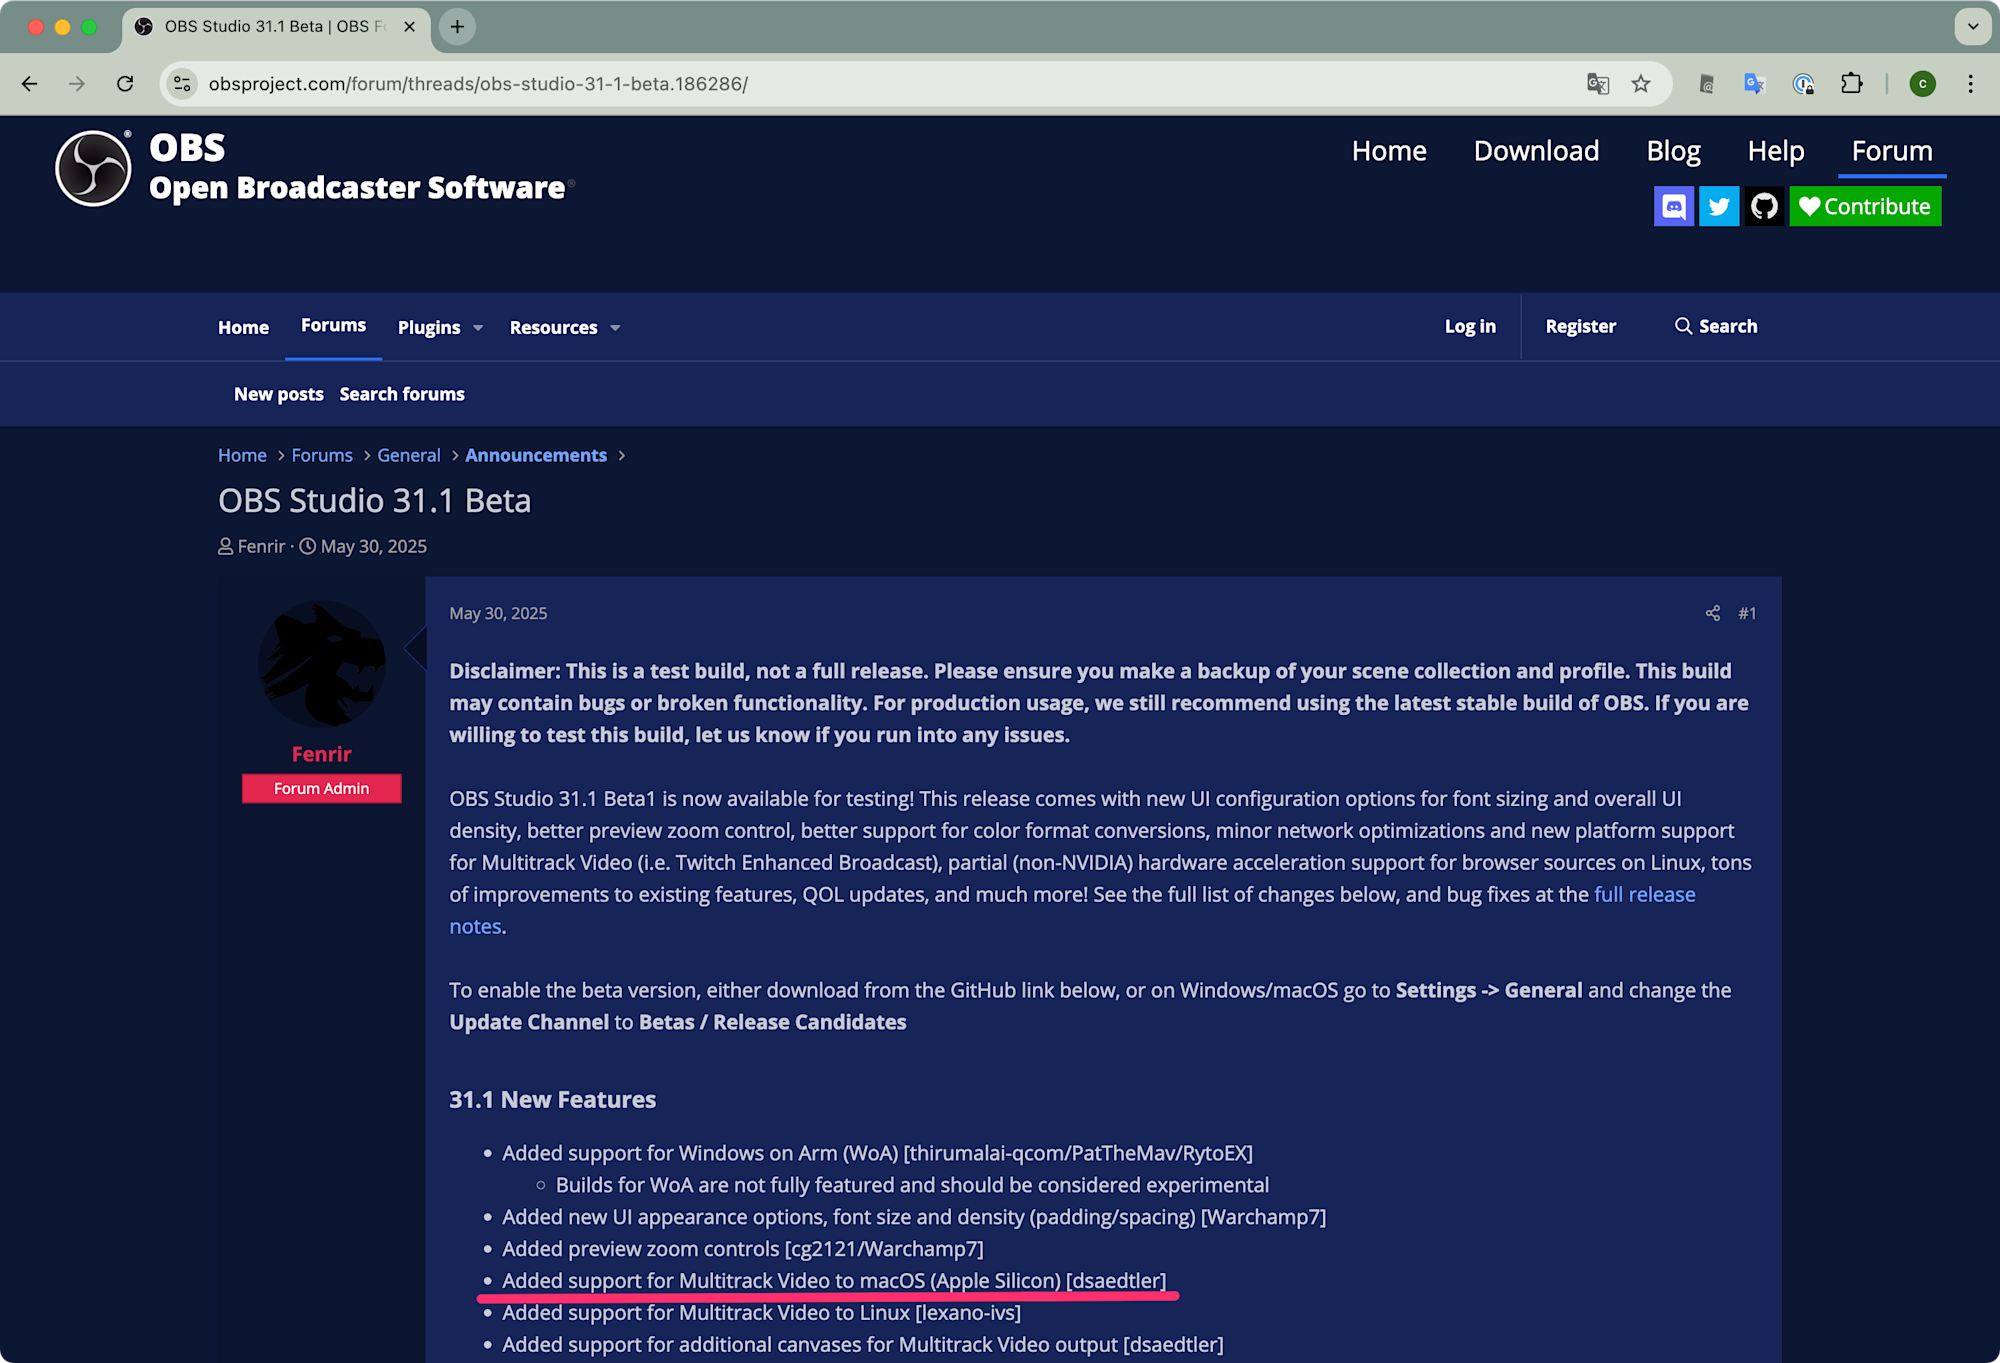Click Register
The height and width of the screenshot is (1363, 2000).
(1580, 326)
